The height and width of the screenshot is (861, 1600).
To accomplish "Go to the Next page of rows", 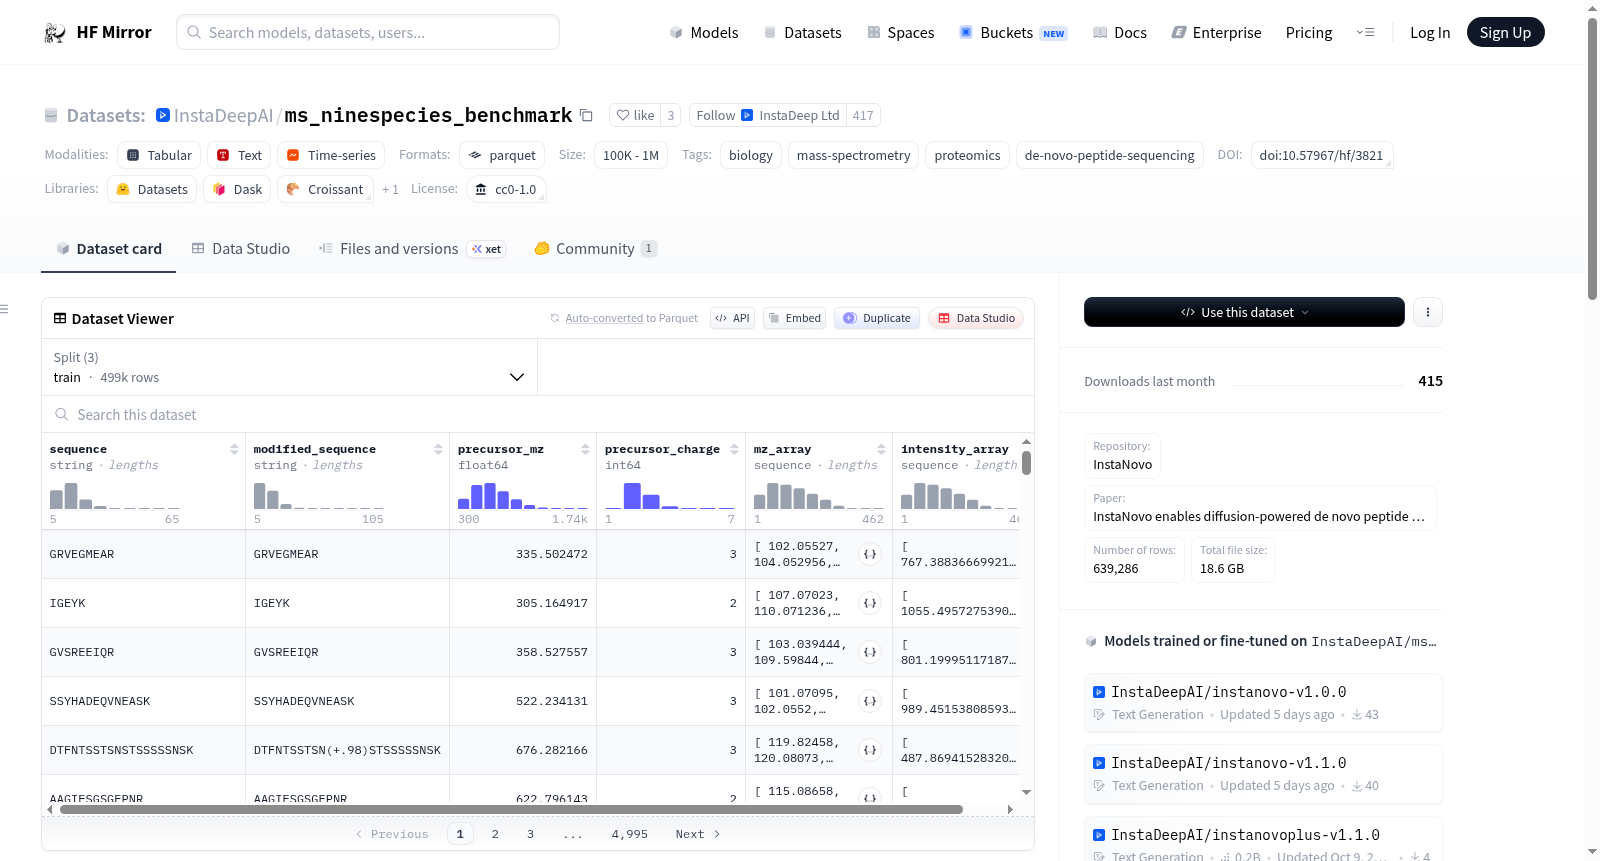I will click(x=698, y=834).
